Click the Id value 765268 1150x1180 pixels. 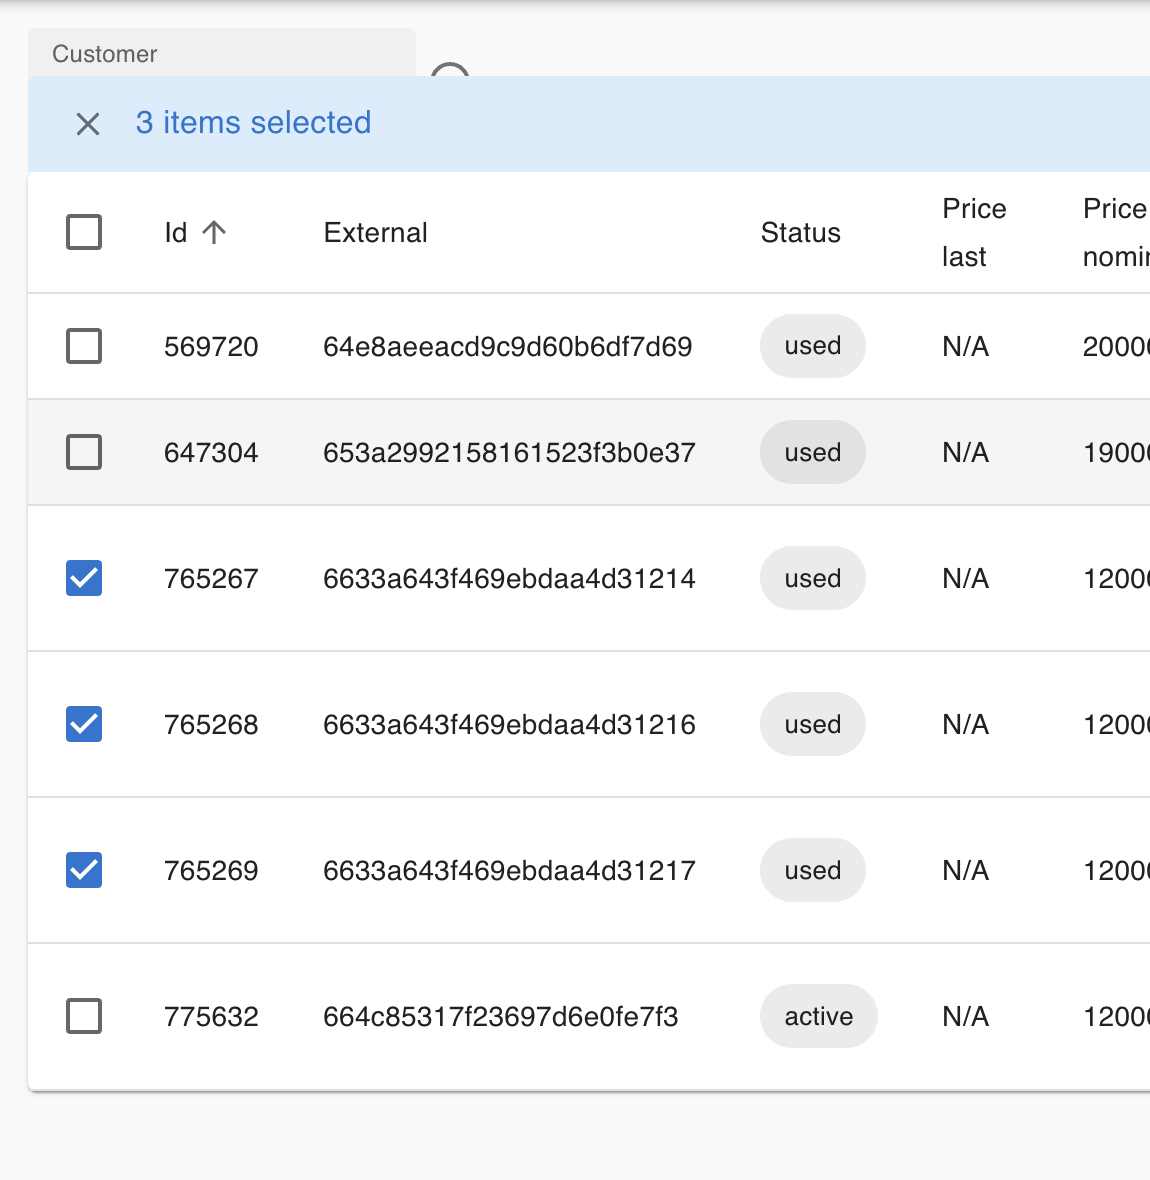click(x=211, y=725)
